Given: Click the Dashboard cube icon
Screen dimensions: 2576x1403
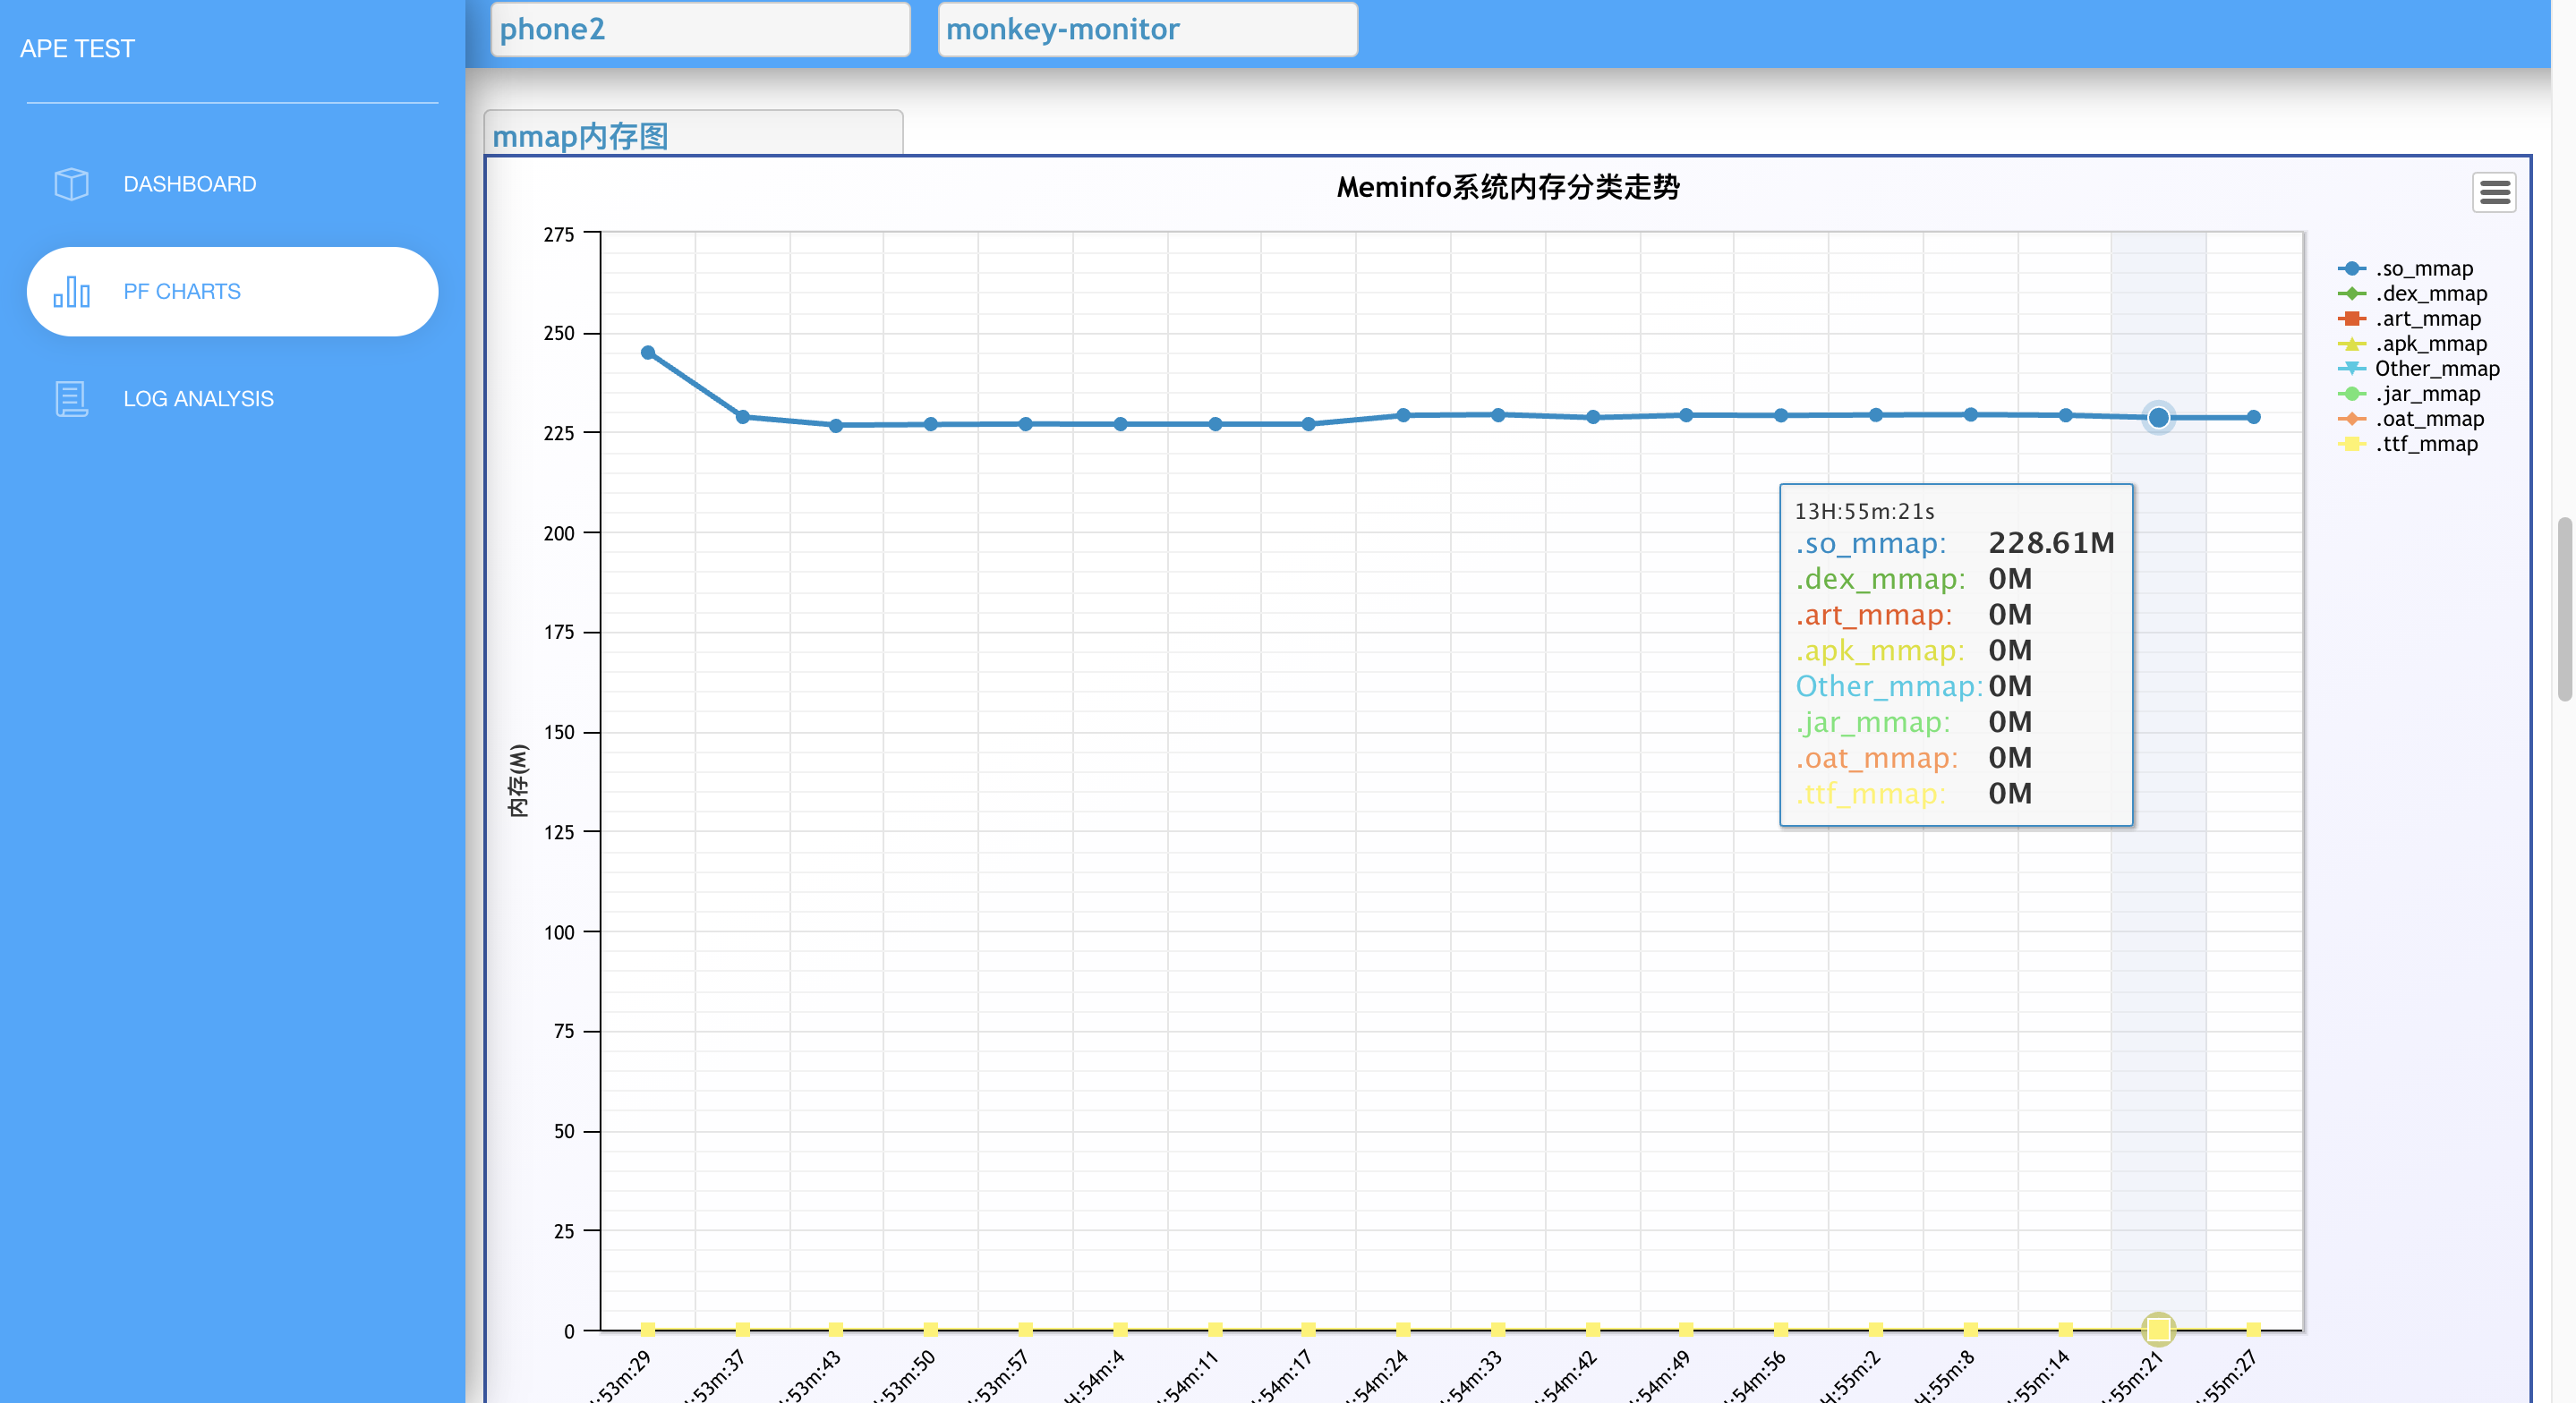Looking at the screenshot, I should [71, 184].
